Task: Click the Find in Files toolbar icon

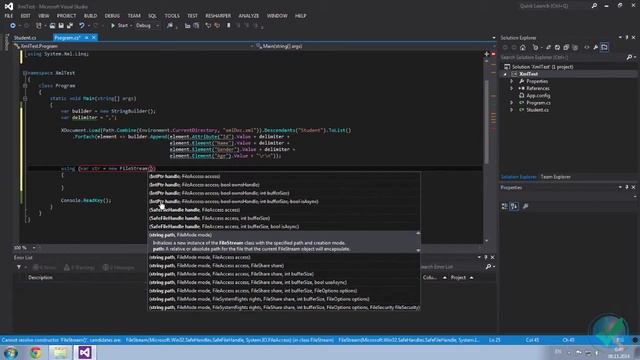Action: point(170,26)
